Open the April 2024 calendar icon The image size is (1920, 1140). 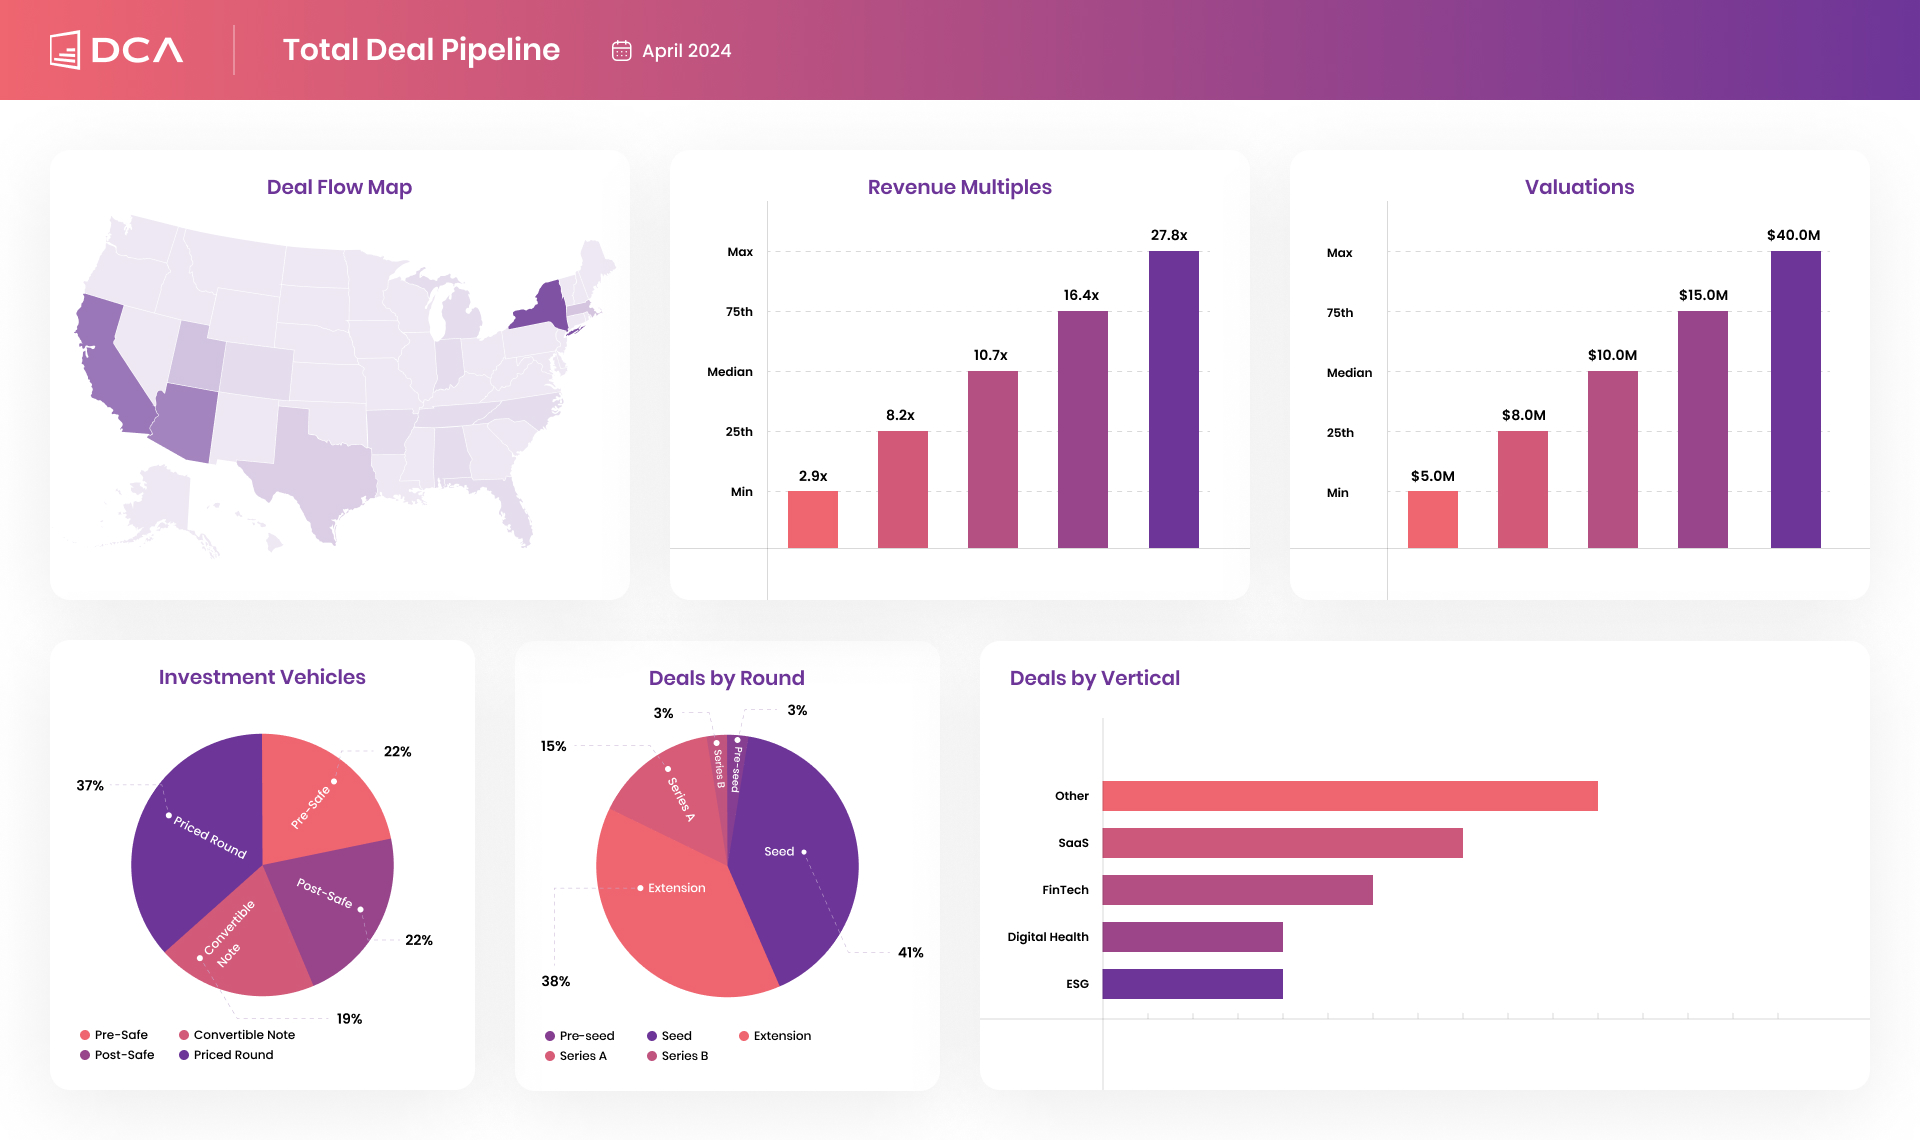620,49
